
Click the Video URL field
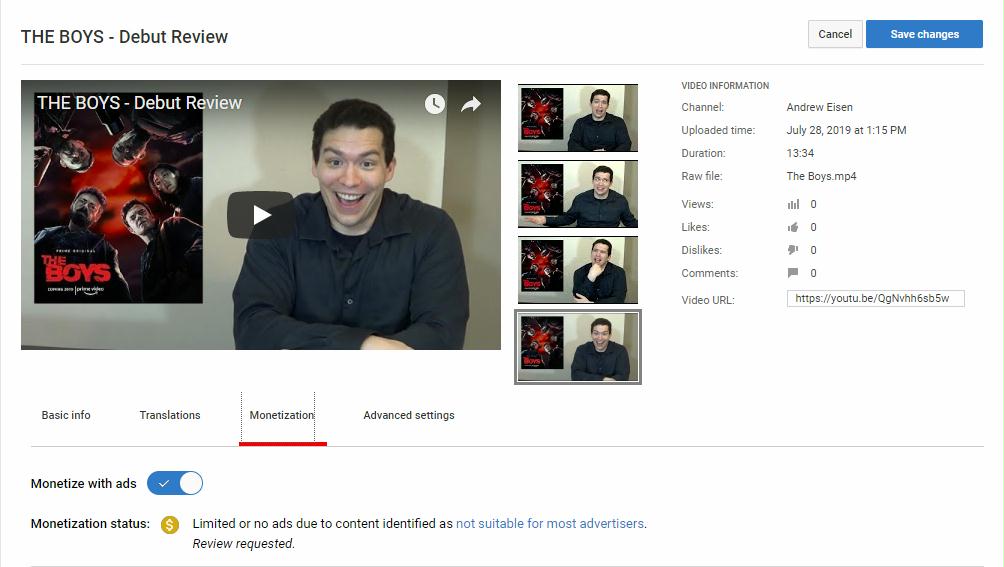click(875, 298)
